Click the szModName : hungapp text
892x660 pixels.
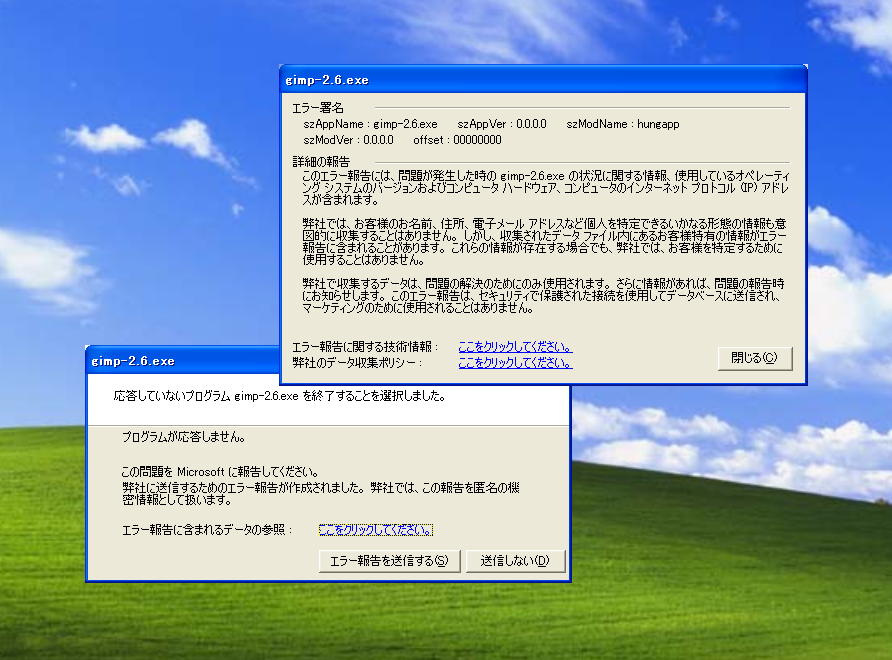pos(623,124)
